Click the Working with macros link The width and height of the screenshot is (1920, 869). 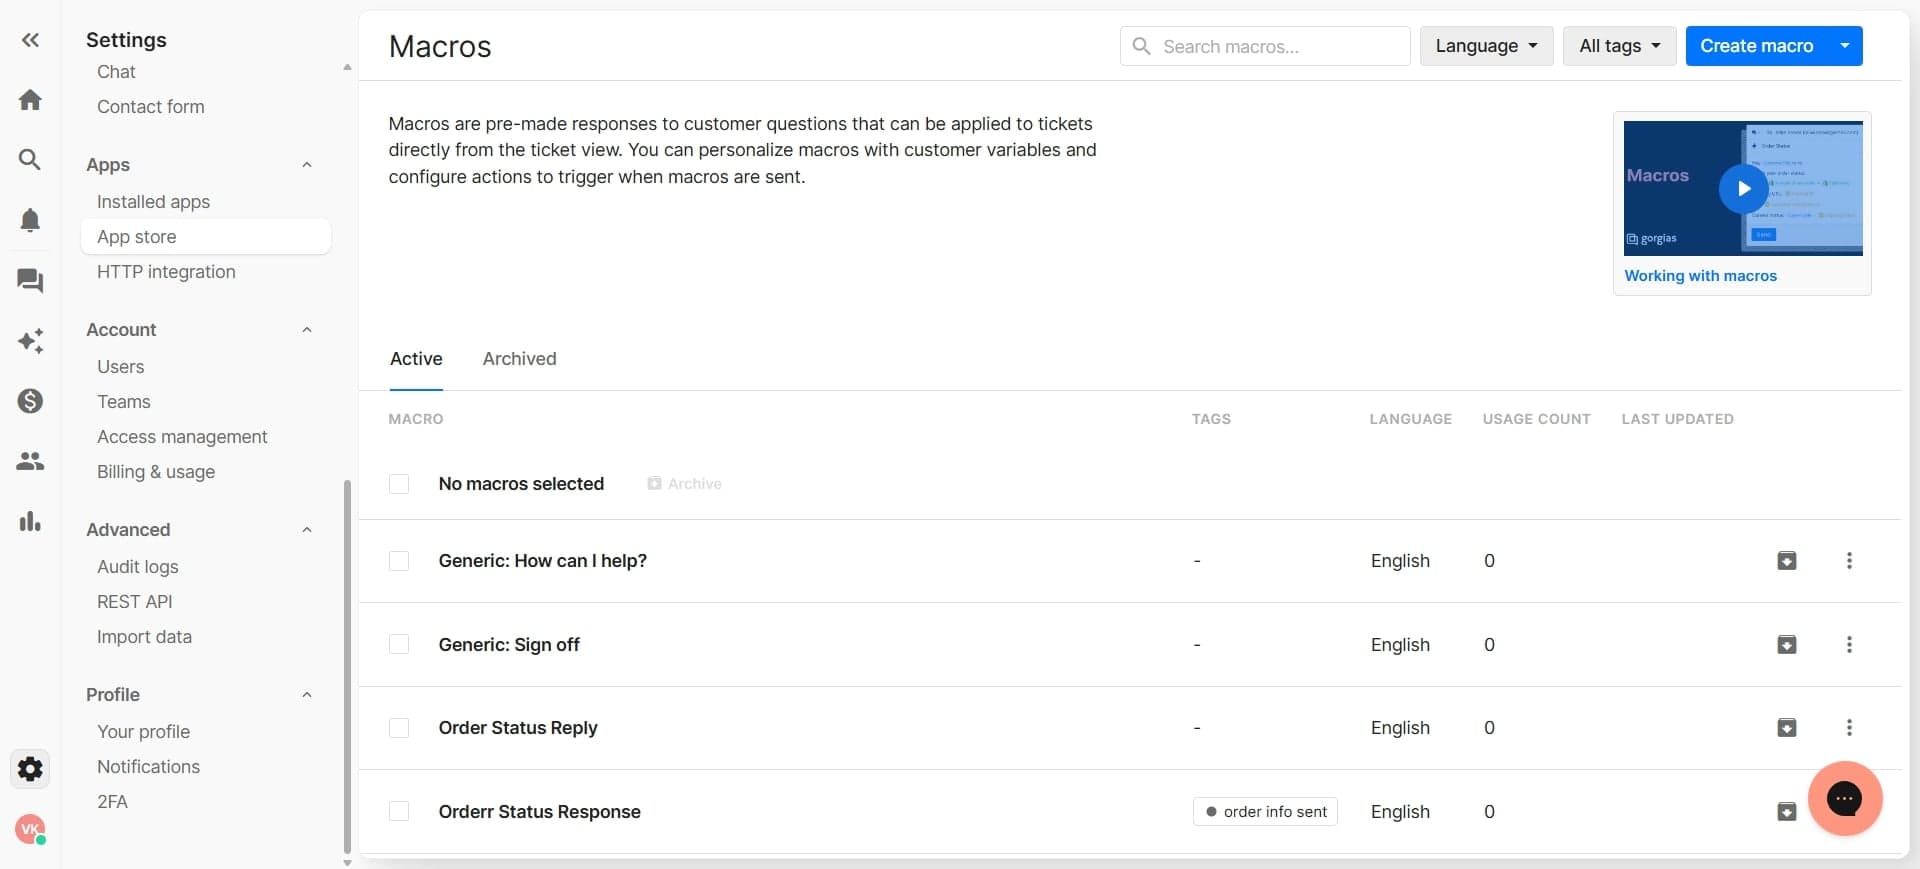(x=1700, y=276)
